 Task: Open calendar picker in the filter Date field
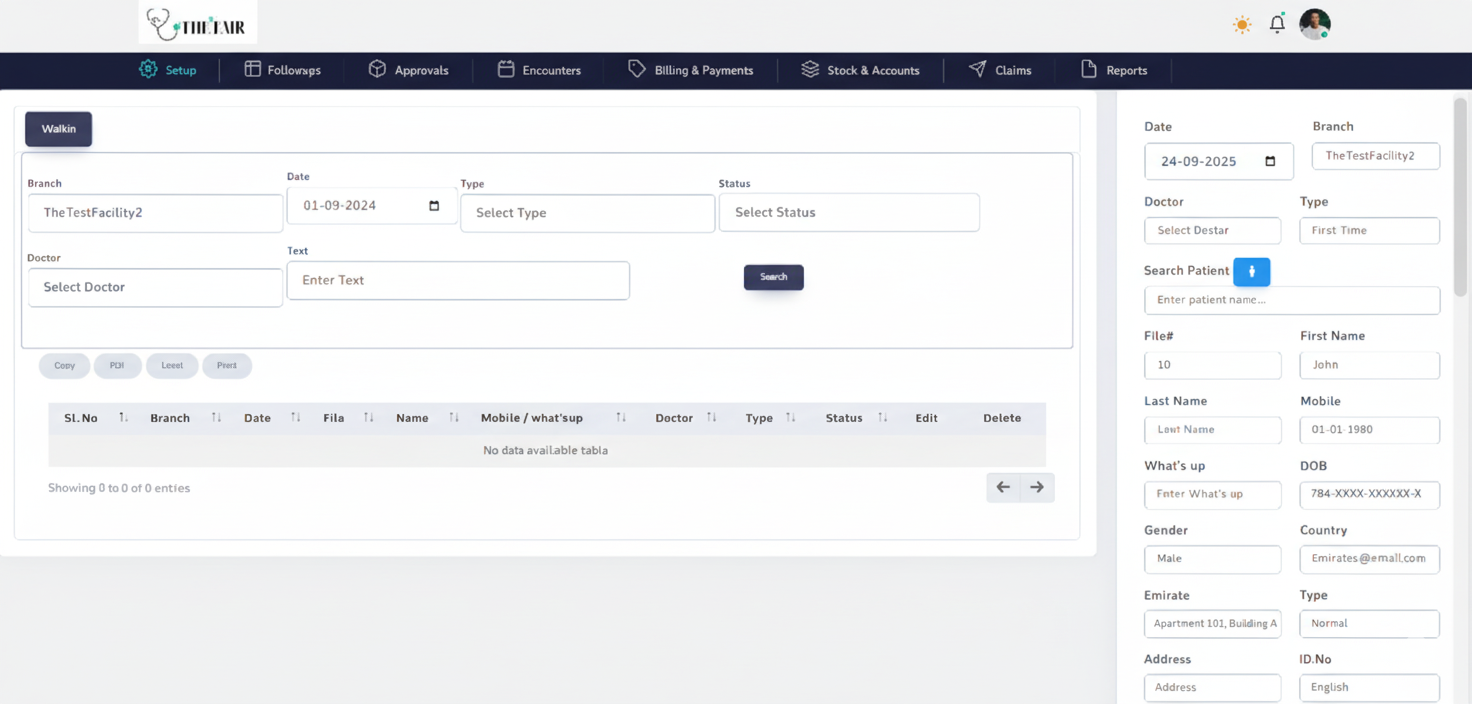(434, 206)
